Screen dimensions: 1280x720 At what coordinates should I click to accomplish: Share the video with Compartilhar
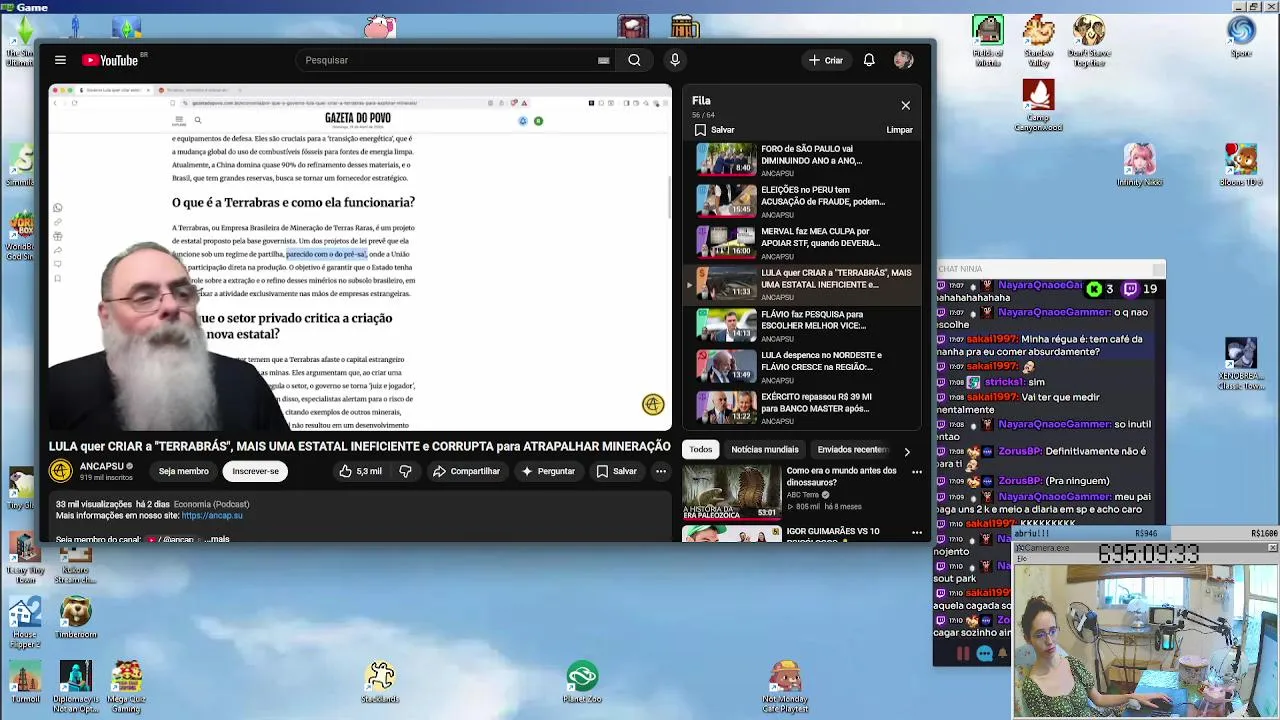466,471
